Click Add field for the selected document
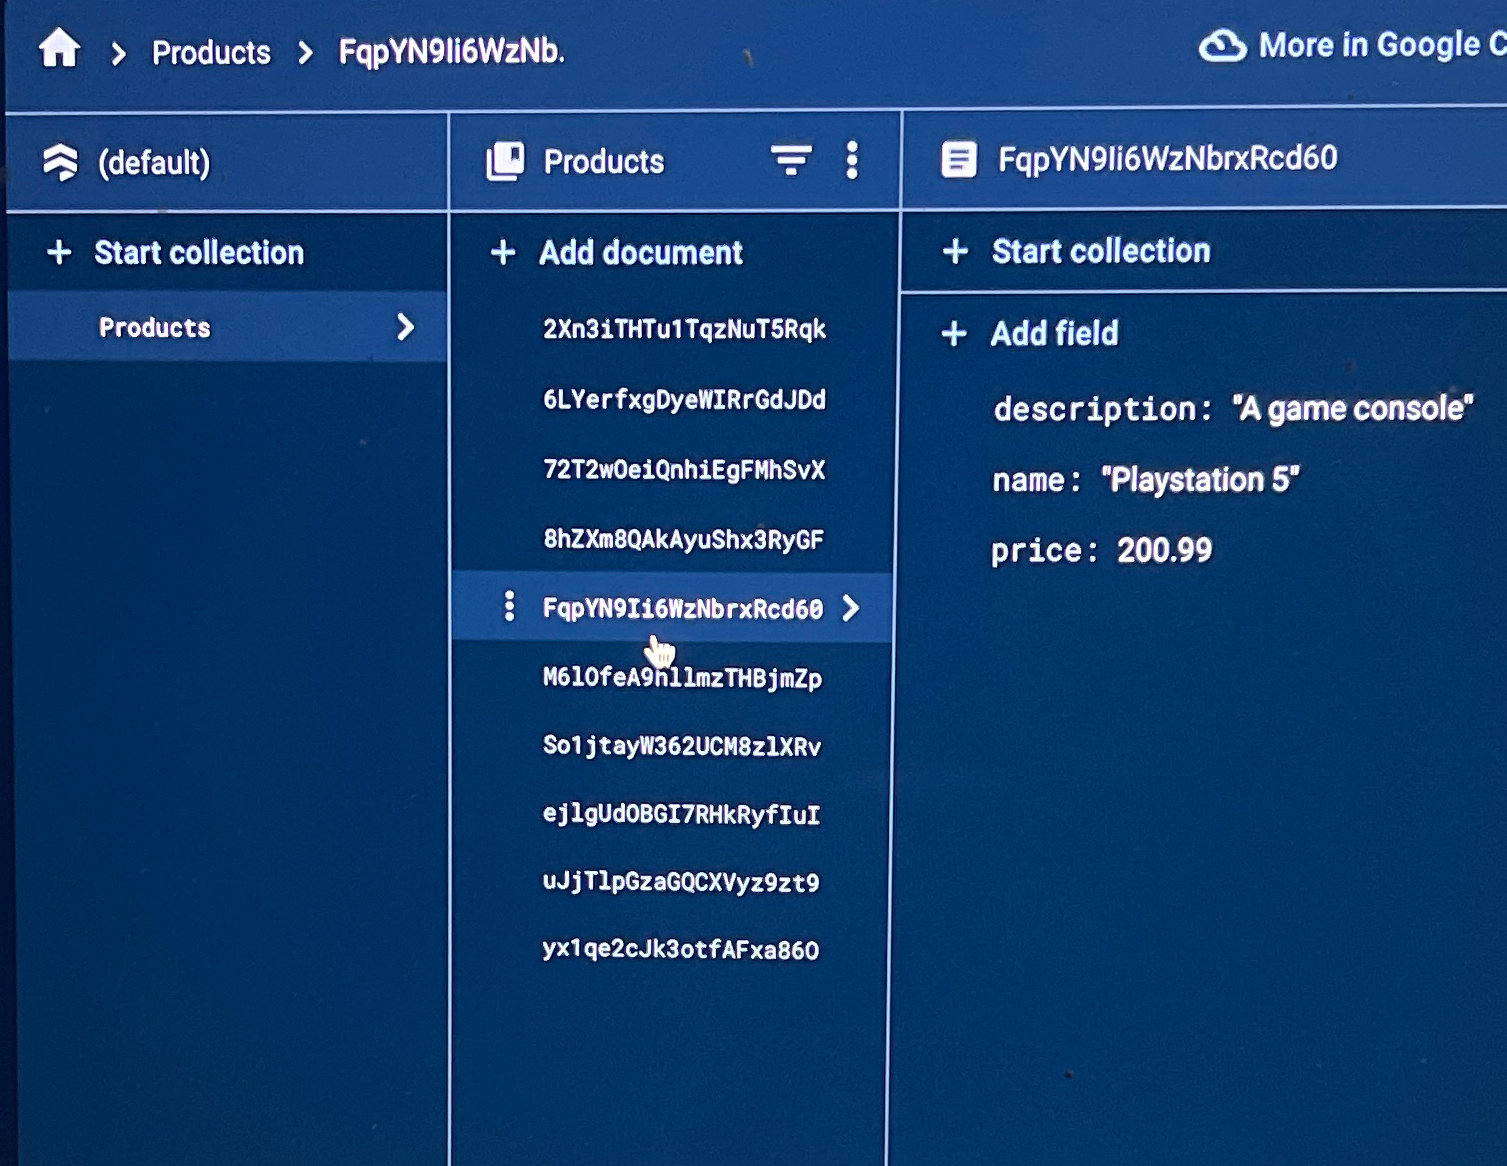 1053,334
